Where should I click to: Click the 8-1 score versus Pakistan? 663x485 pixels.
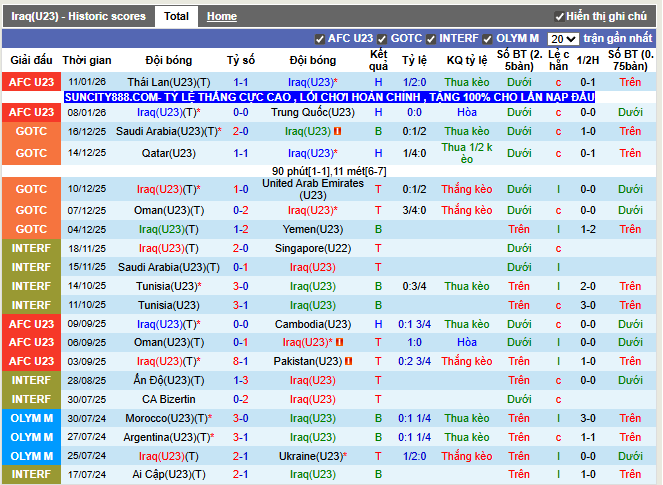[x=241, y=362]
